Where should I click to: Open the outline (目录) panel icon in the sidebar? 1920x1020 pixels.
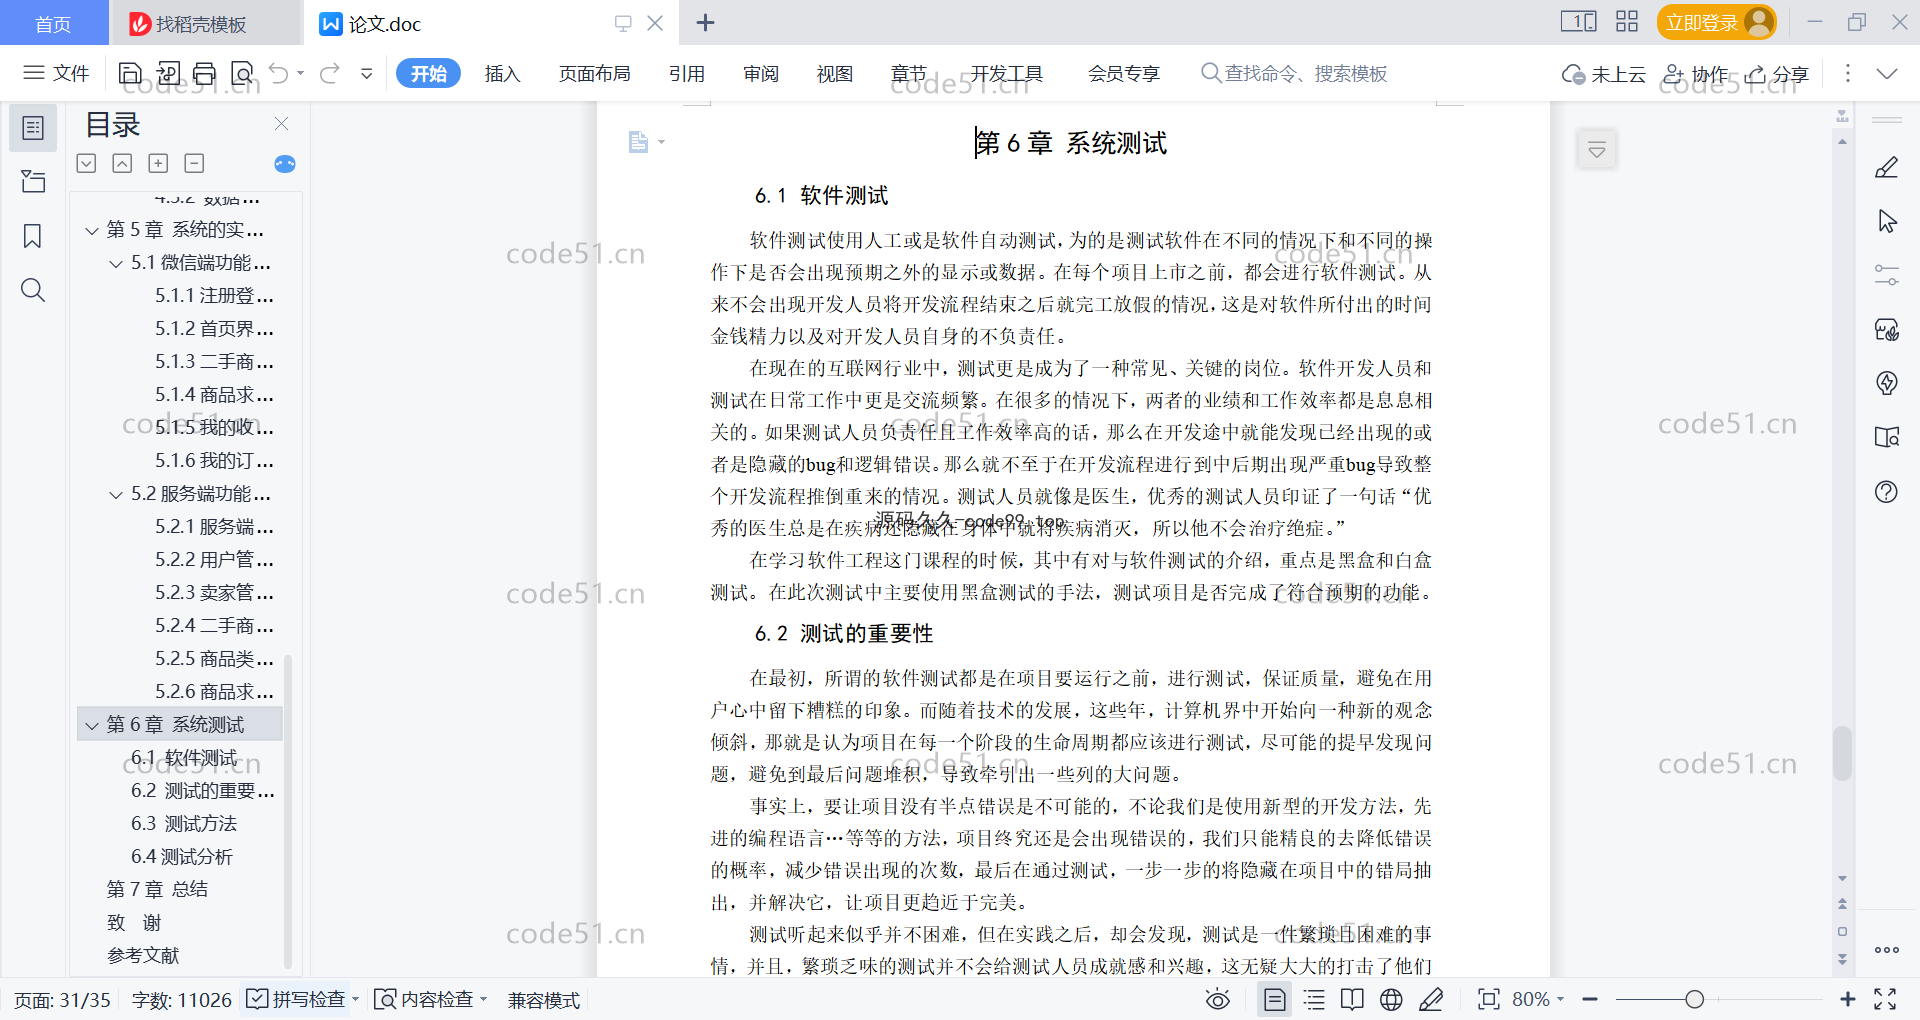33,128
